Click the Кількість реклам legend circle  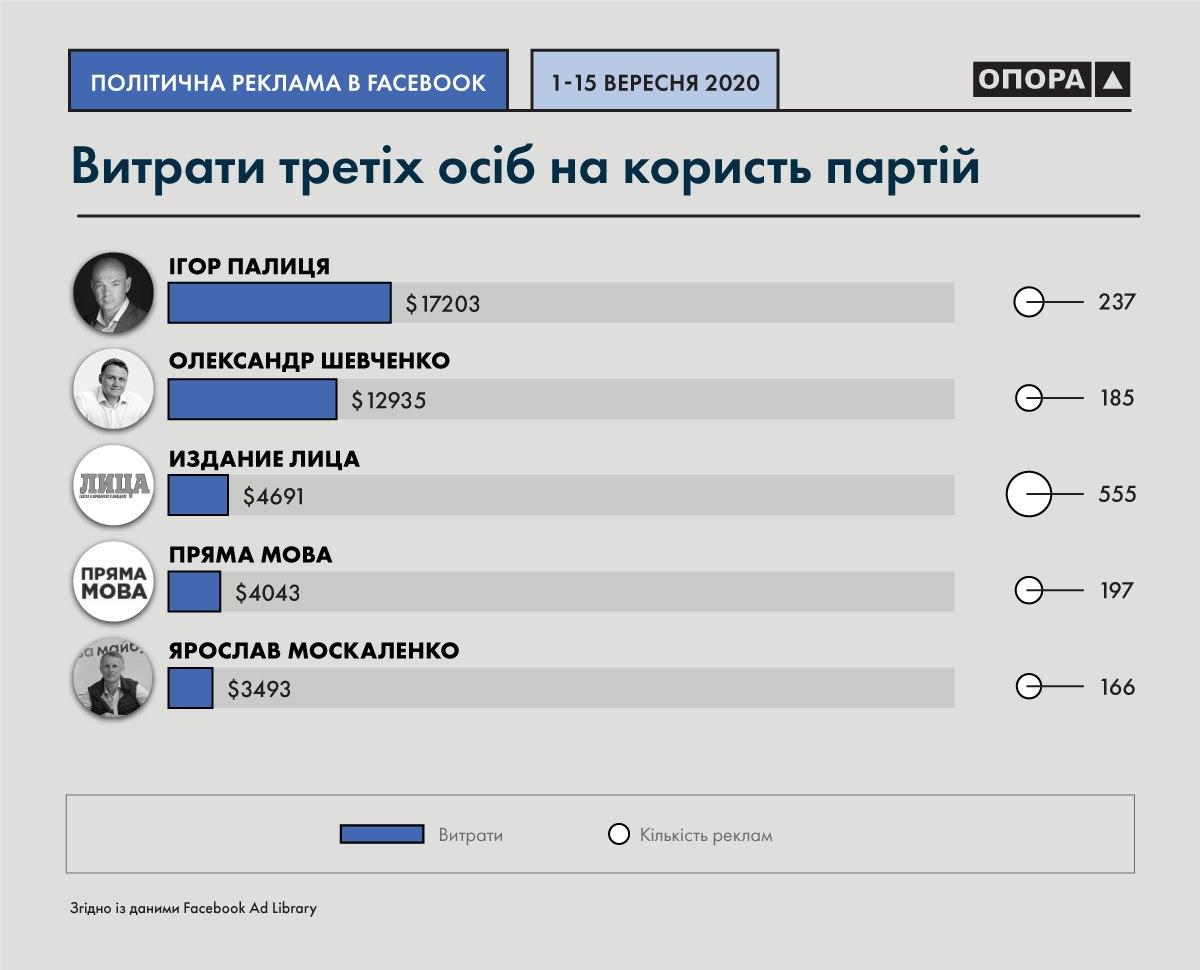point(619,835)
